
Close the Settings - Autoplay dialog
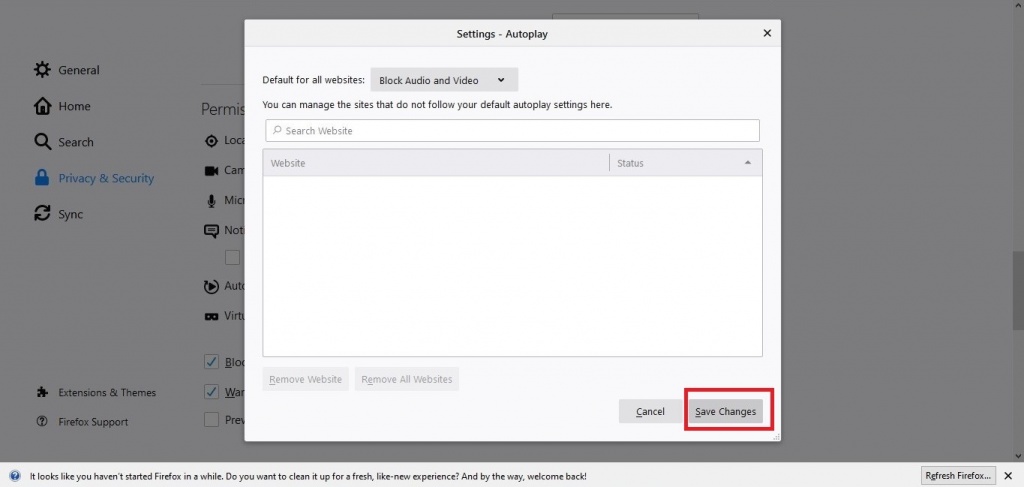(767, 33)
